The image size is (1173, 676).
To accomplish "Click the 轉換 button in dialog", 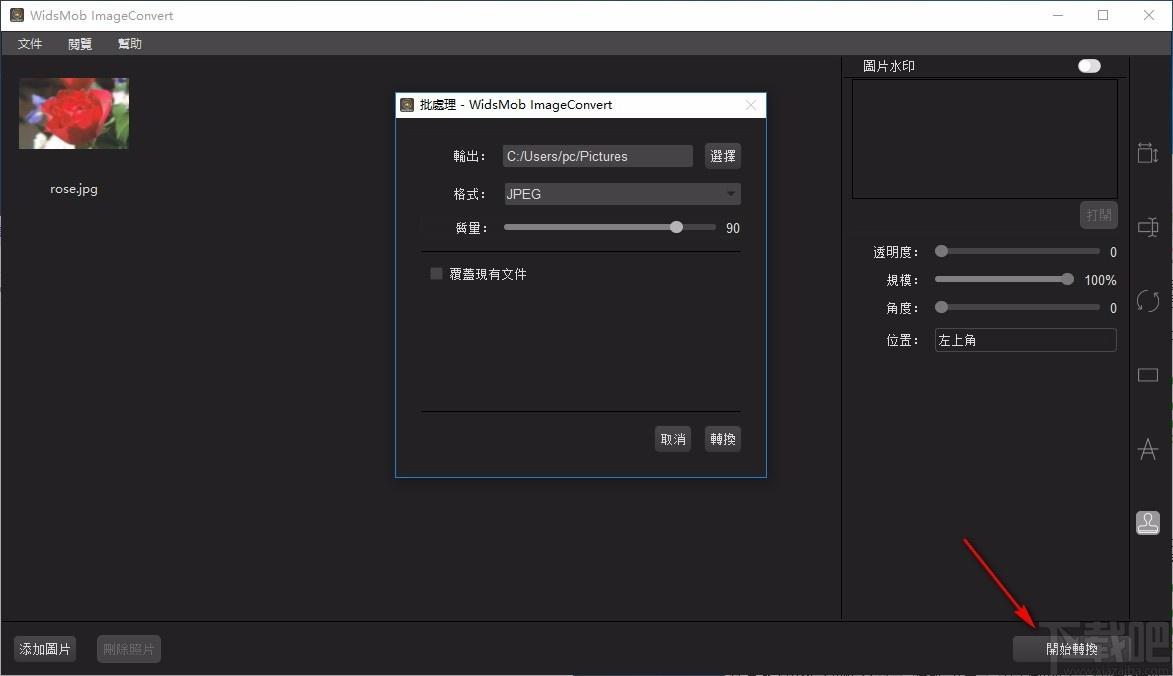I will tap(723, 439).
